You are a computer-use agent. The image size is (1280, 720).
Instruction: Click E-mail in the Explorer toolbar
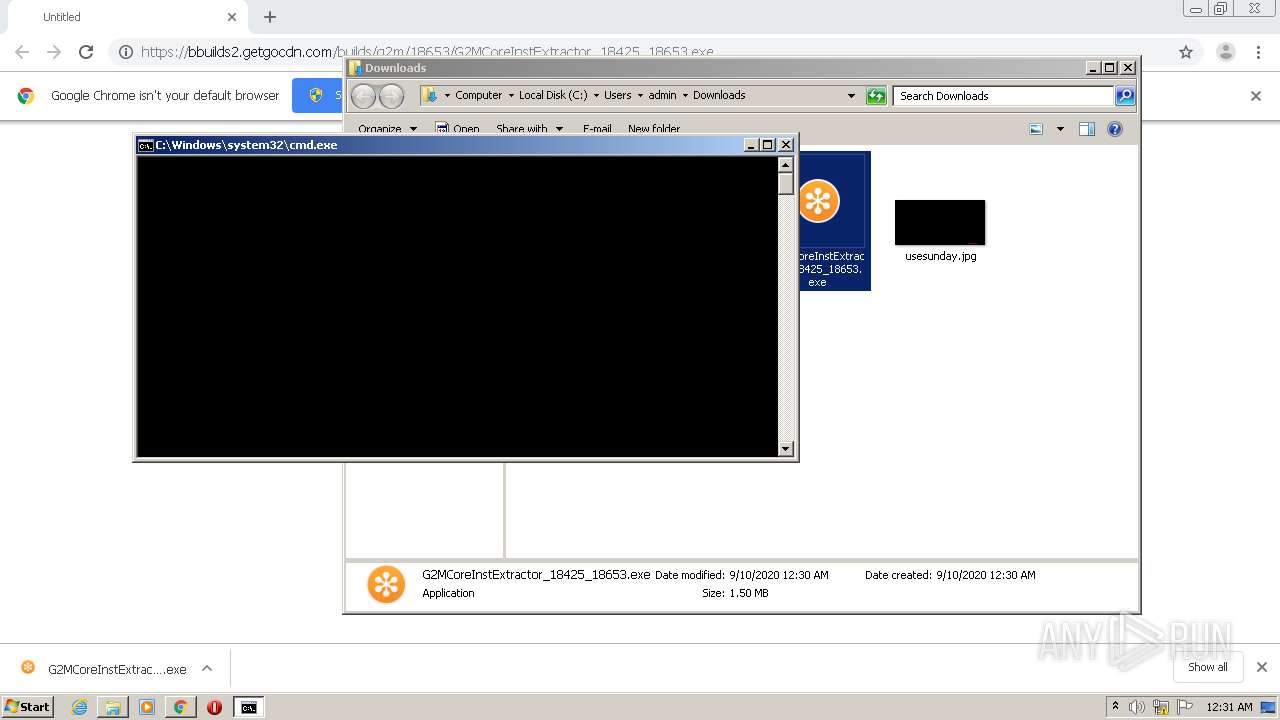pos(597,129)
